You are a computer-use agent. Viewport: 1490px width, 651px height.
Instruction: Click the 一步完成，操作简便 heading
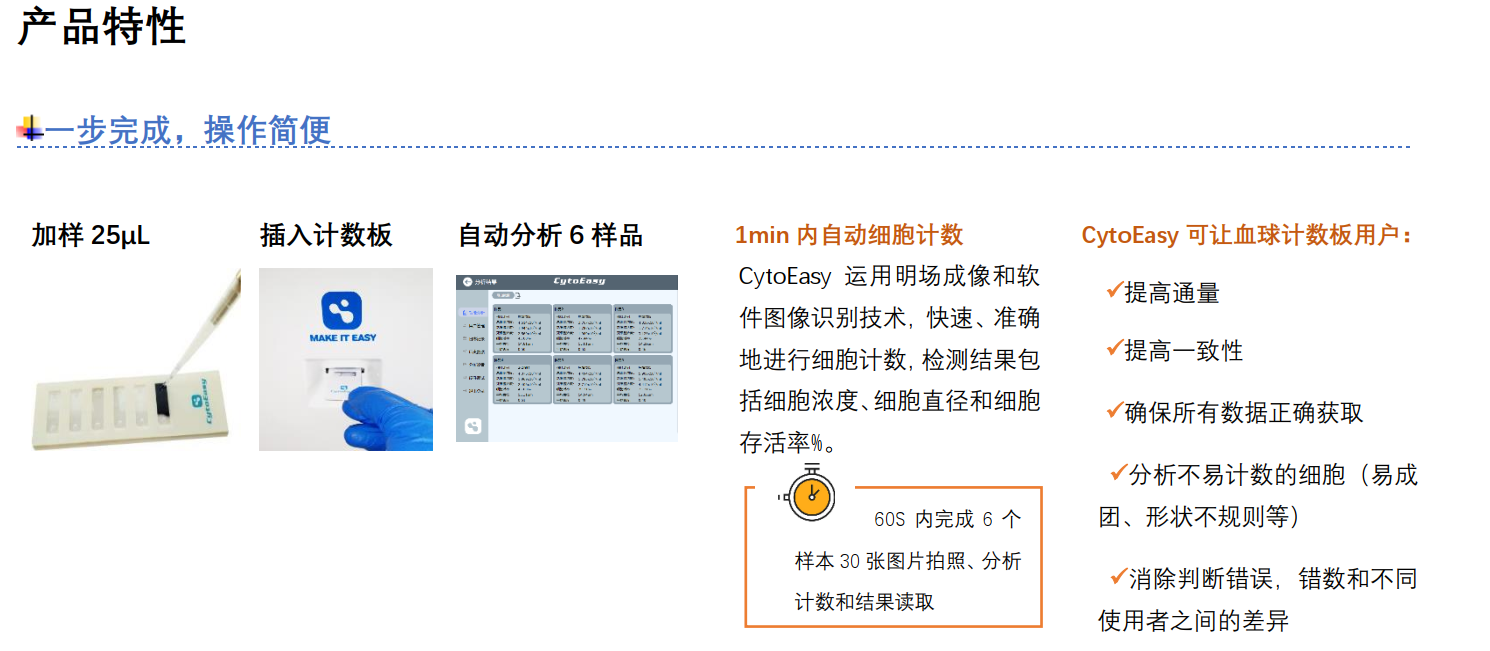[x=187, y=130]
